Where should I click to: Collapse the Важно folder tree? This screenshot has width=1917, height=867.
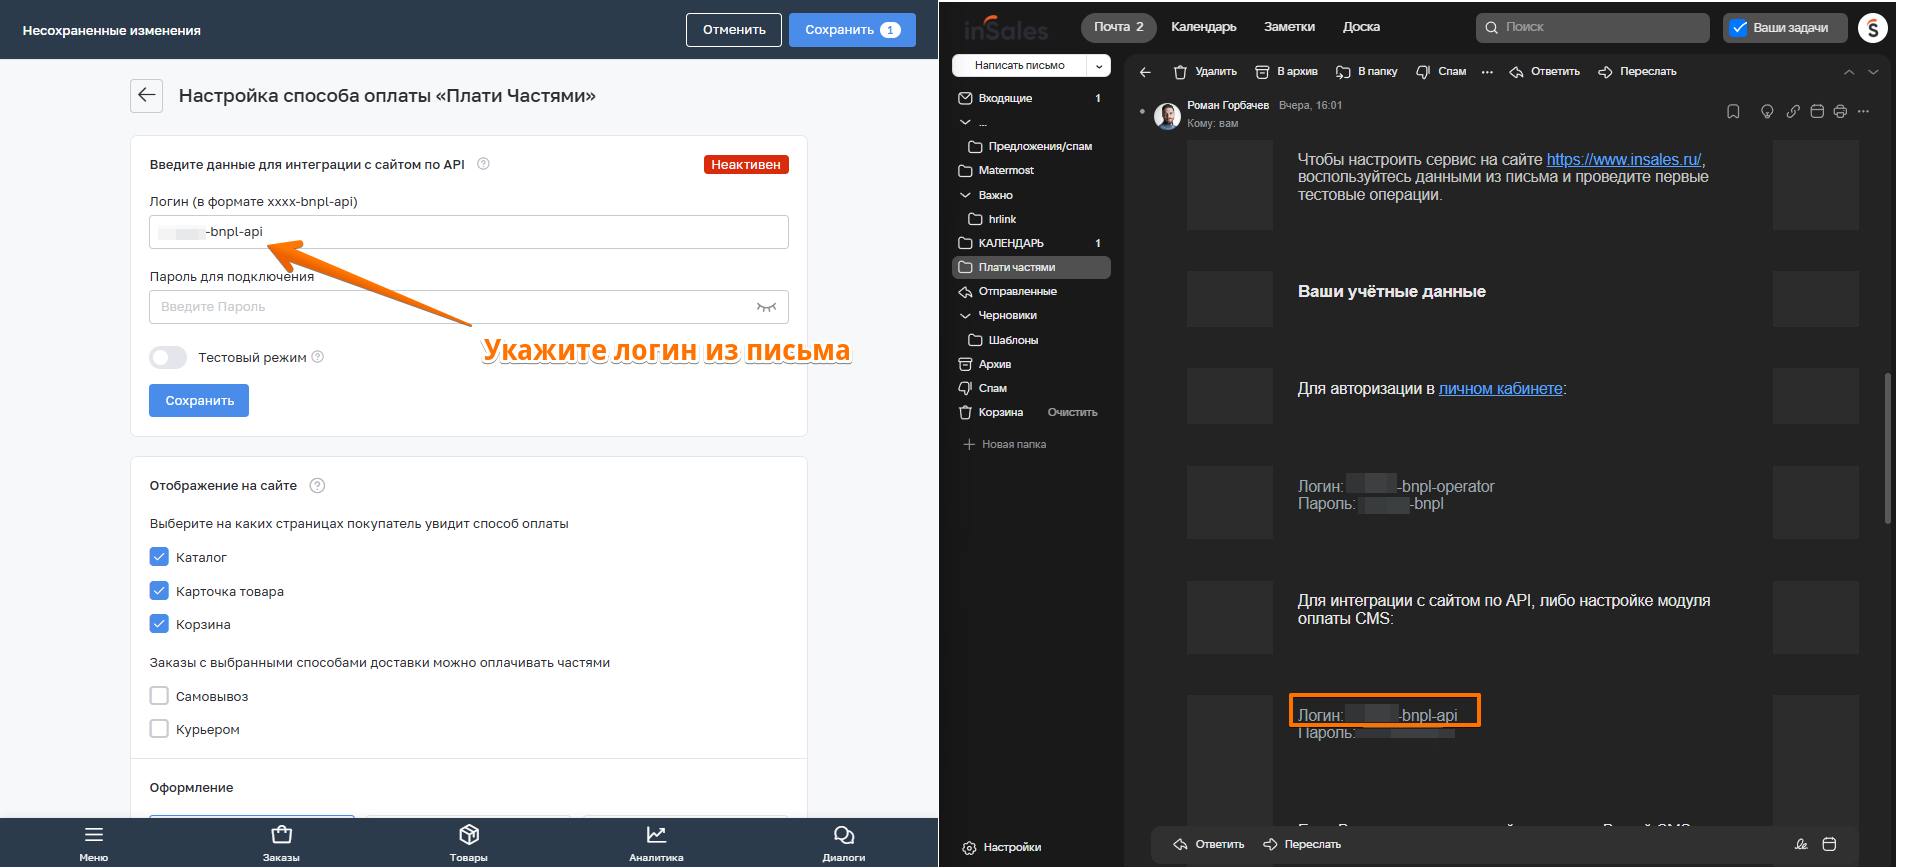coord(965,195)
